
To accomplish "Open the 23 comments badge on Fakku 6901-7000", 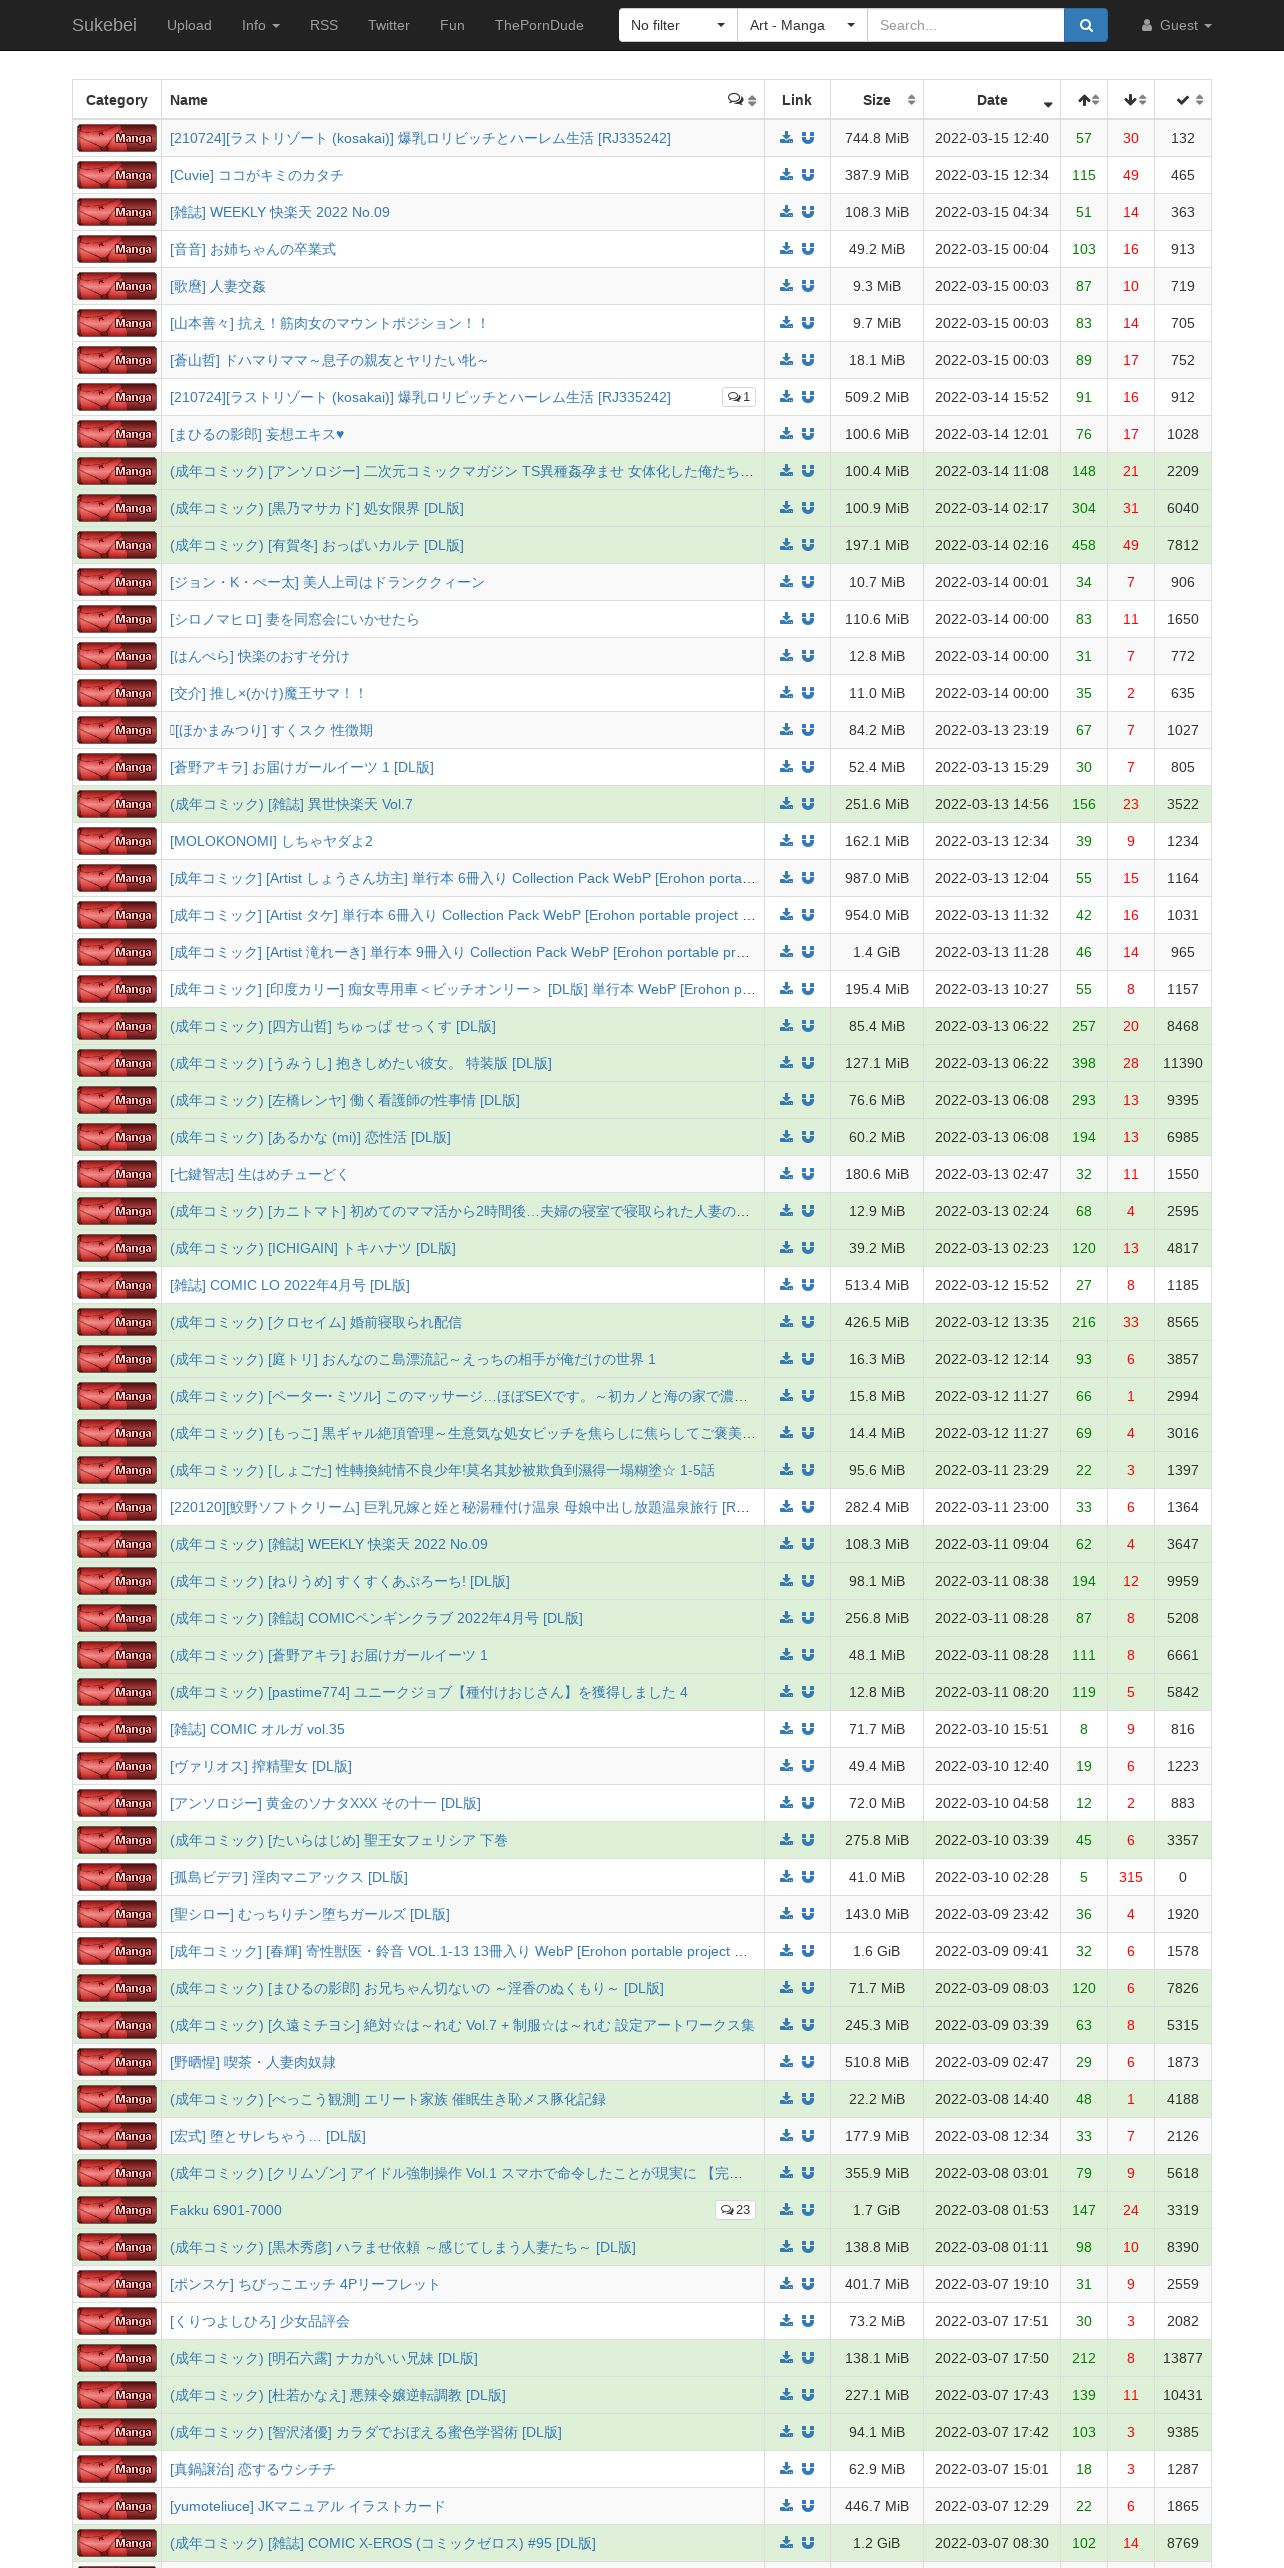I will (x=735, y=2210).
